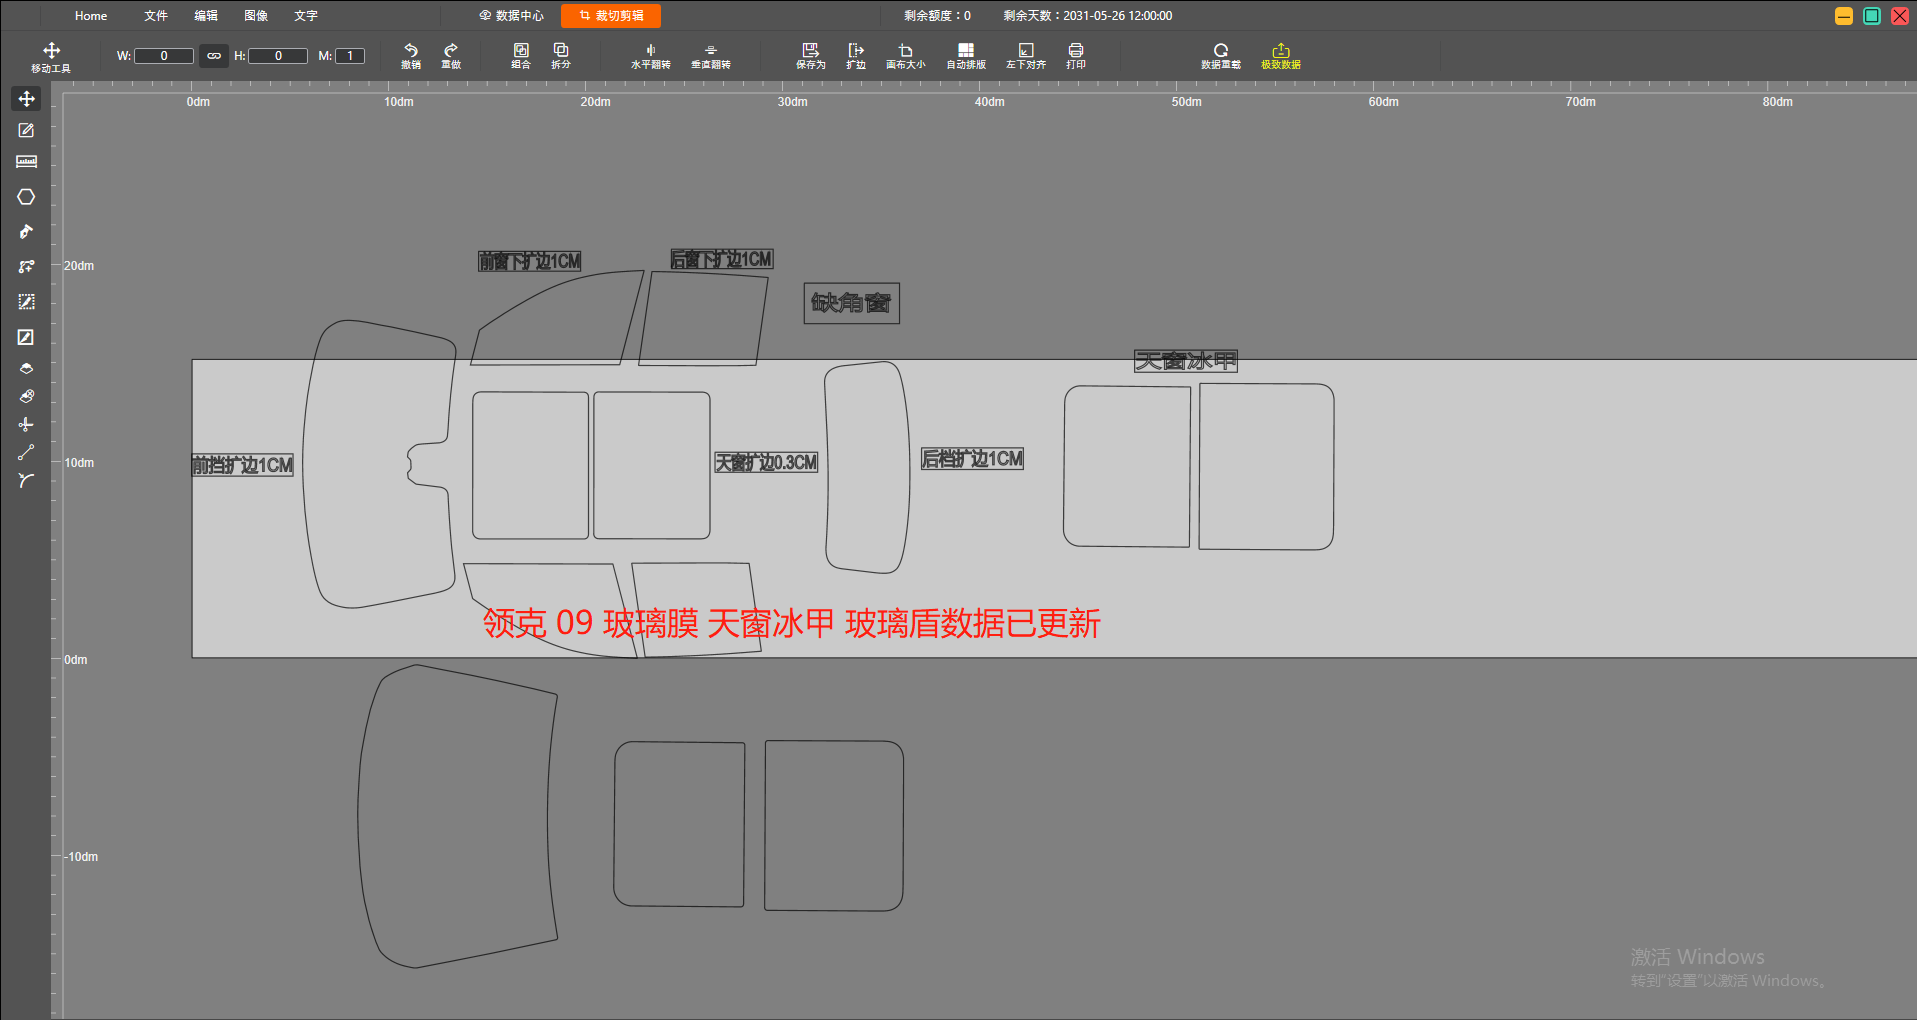Click the save as (保存为) icon

click(811, 56)
